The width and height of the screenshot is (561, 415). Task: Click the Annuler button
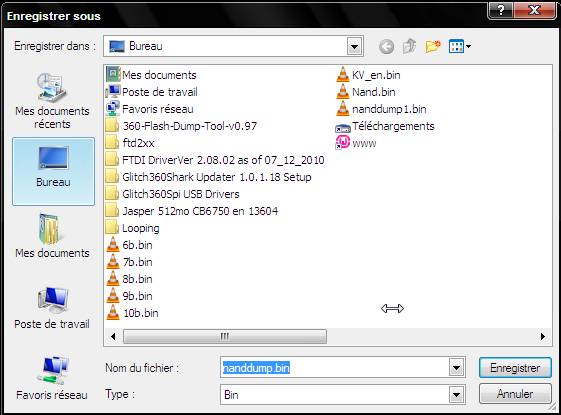(515, 394)
